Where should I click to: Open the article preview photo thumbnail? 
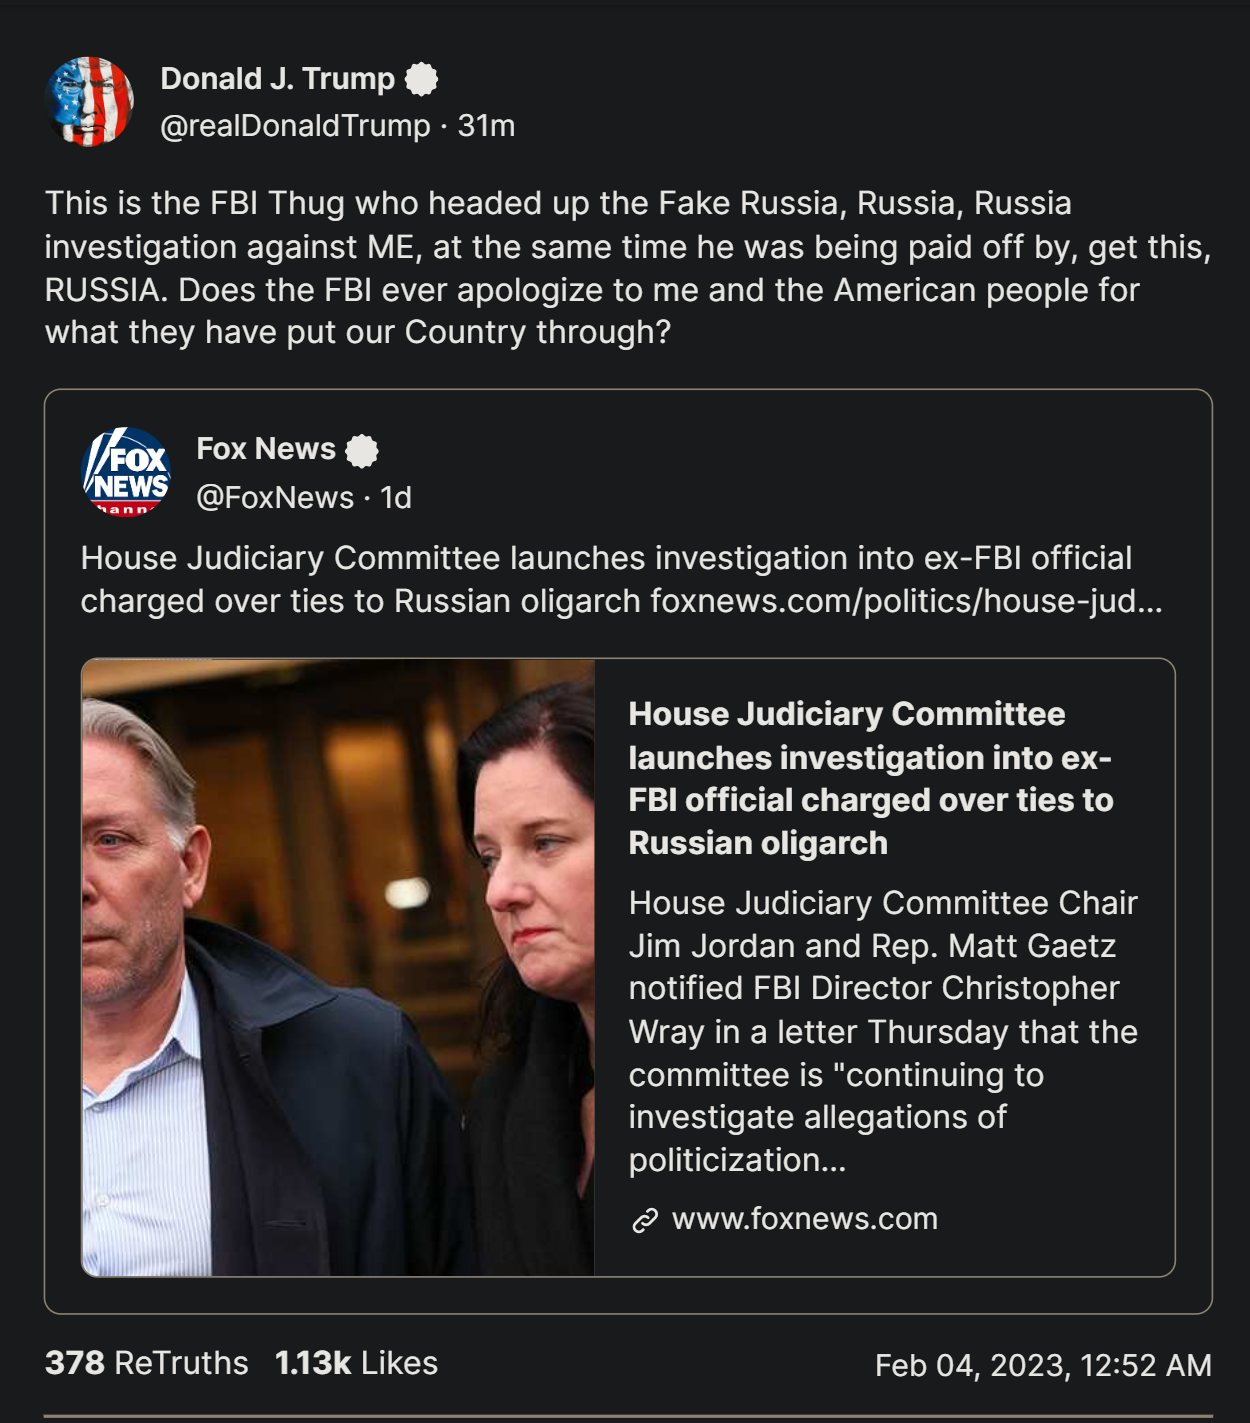coord(338,967)
